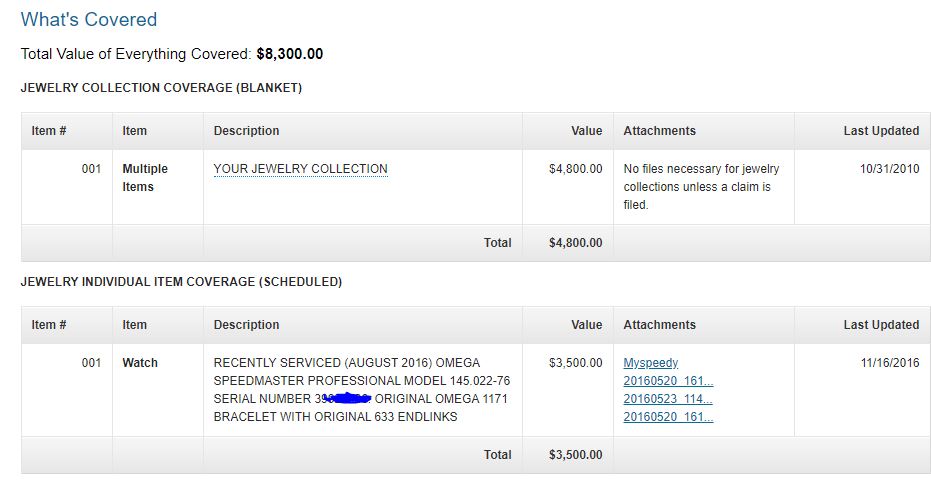Click the Jewelry Individual Item Coverage (Scheduled) heading
Screen dimensions: 931x486
coord(181,282)
